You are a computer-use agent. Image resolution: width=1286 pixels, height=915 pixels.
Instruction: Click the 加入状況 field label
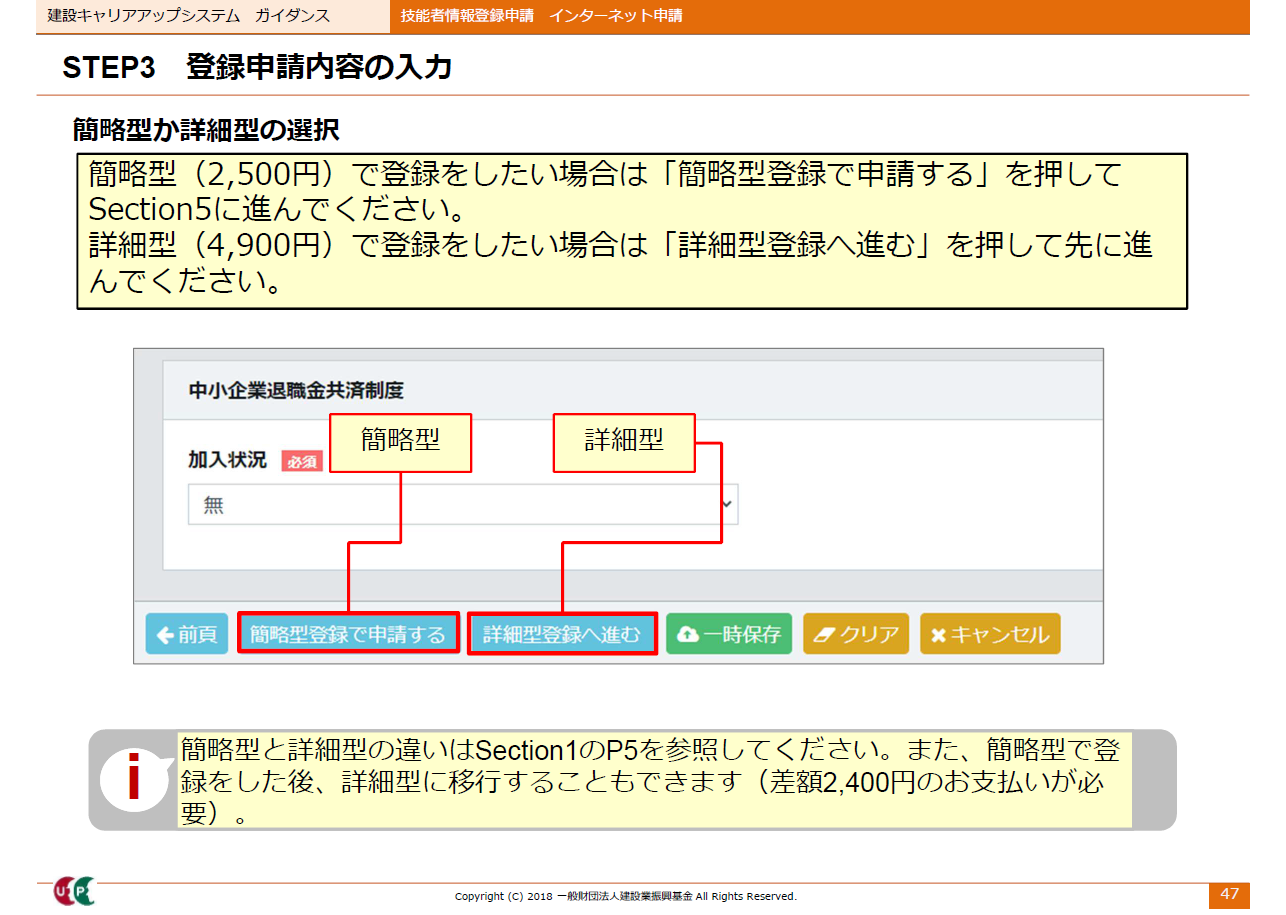coord(227,460)
